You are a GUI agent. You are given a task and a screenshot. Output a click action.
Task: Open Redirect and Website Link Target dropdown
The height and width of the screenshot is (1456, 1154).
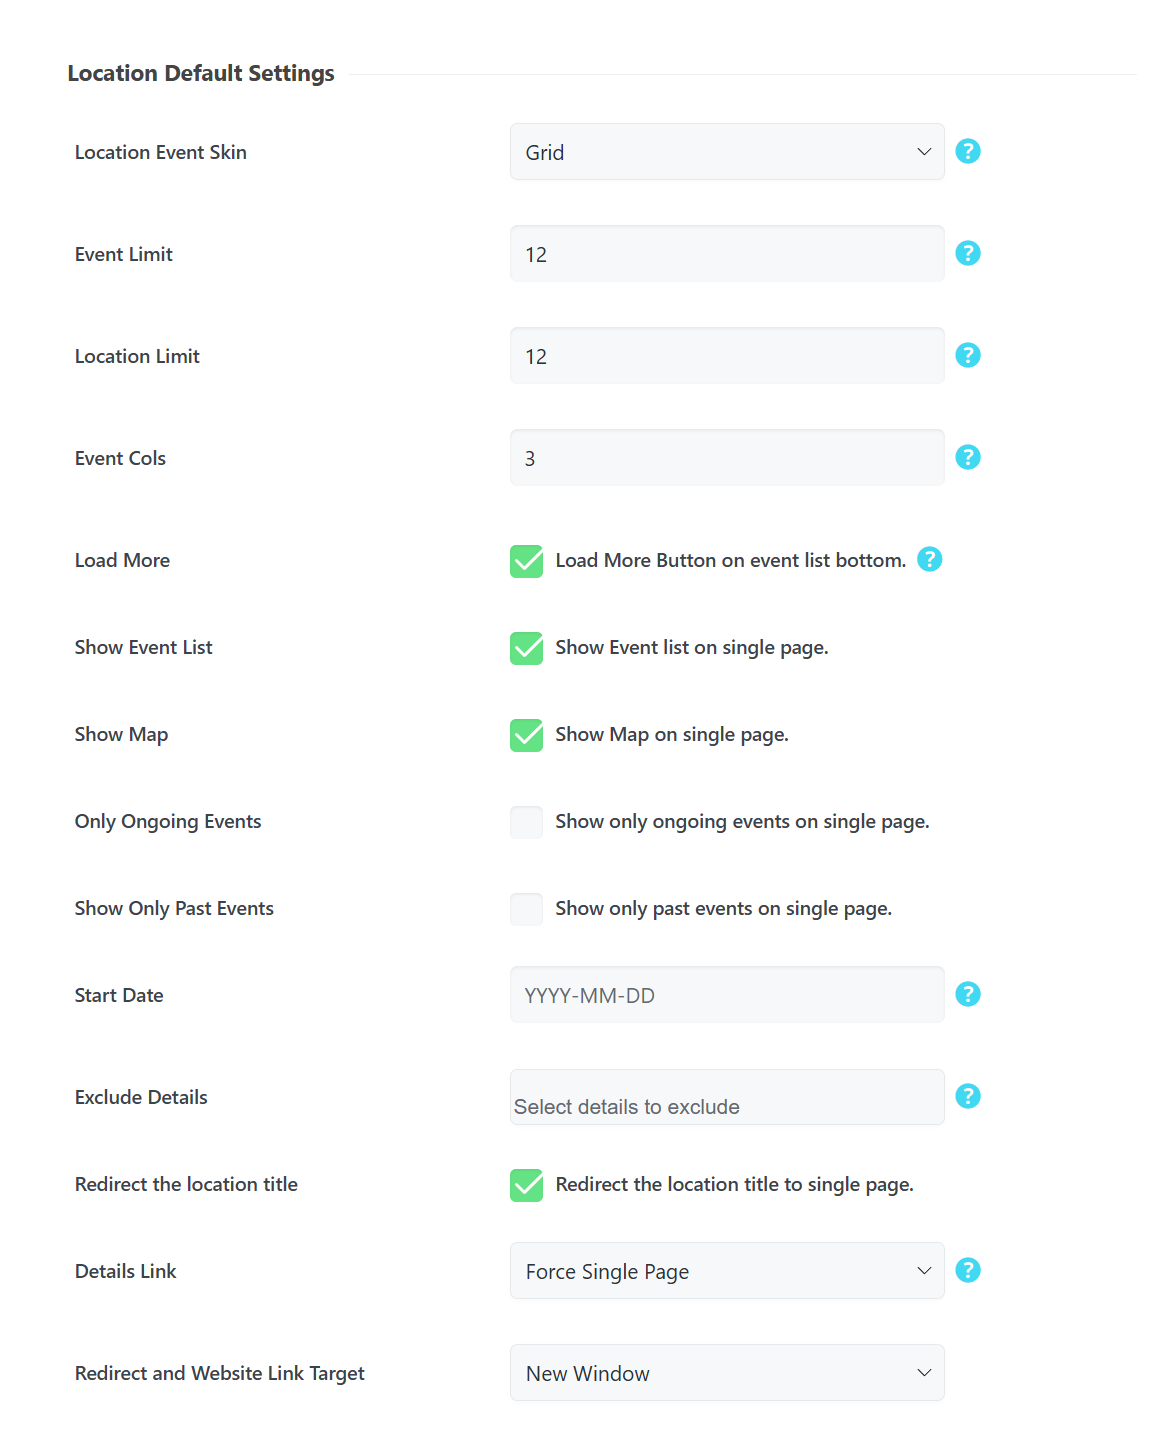point(727,1373)
